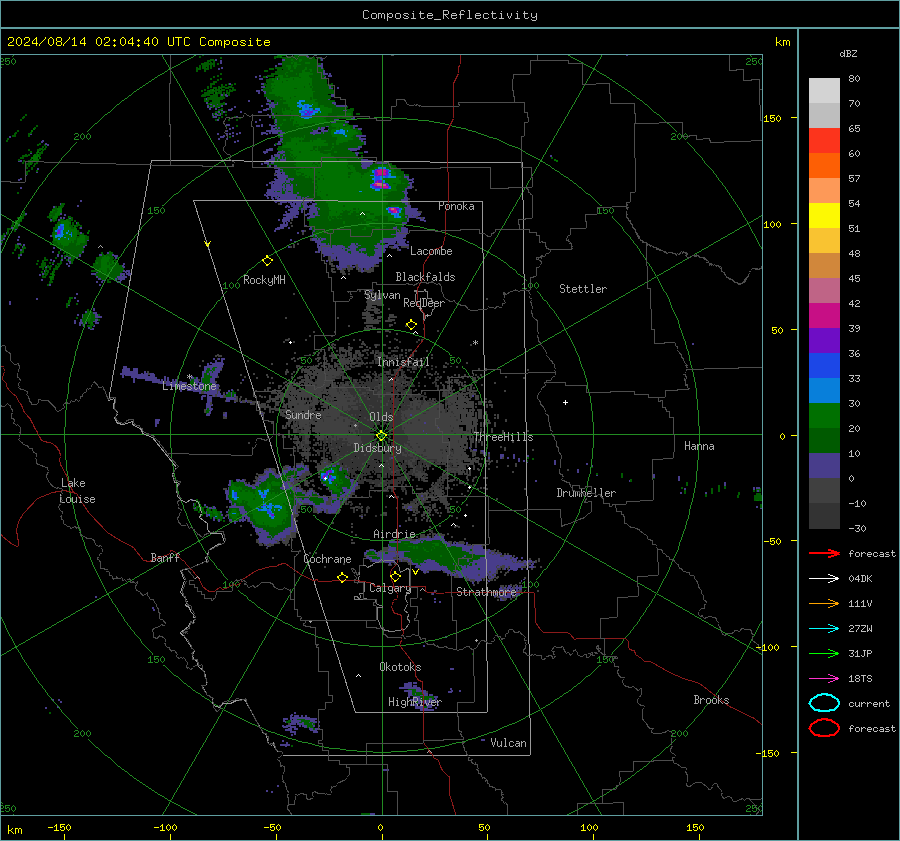
Task: Click the Sundre town label
Action: (x=303, y=414)
